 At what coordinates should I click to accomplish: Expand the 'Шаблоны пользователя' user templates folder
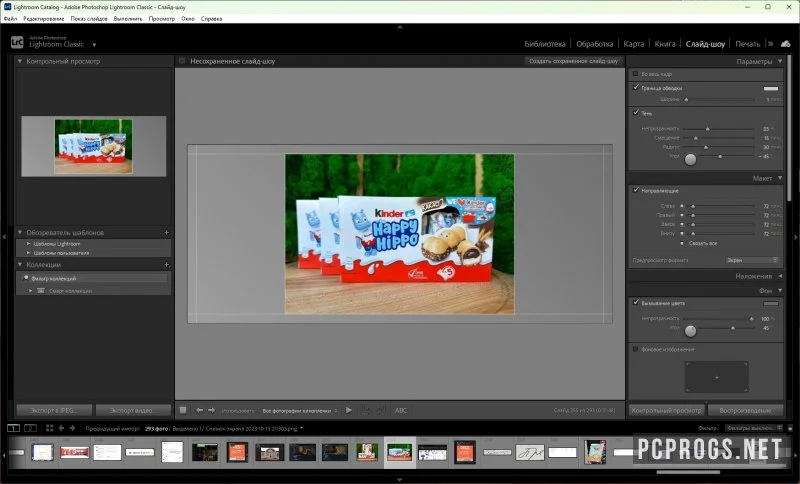click(28, 252)
